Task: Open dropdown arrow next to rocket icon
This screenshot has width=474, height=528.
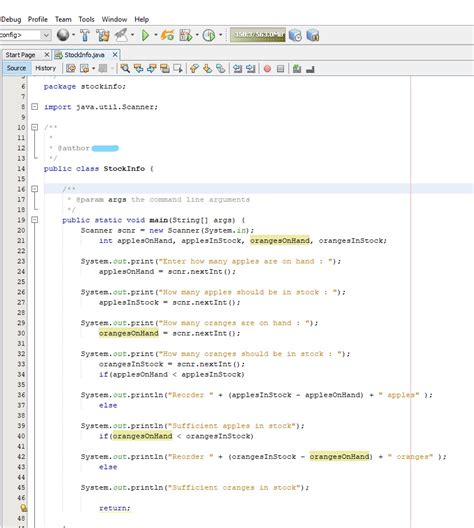Action: coord(132,35)
